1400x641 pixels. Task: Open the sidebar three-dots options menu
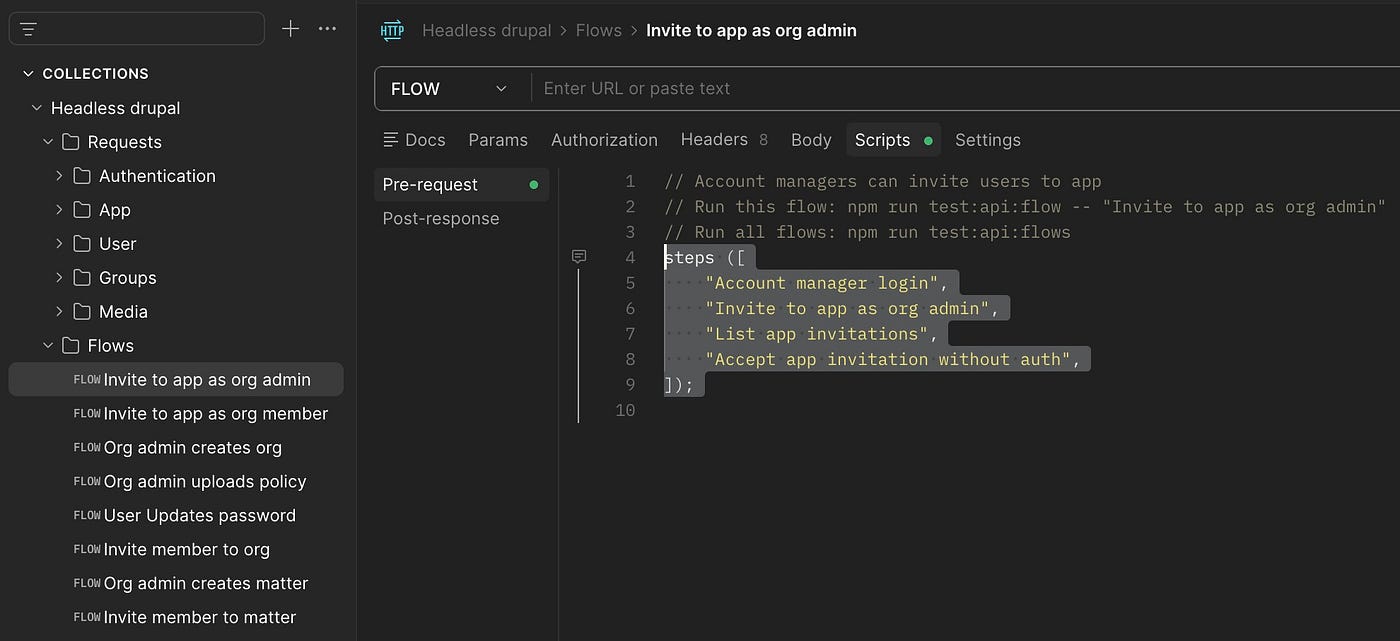[327, 29]
